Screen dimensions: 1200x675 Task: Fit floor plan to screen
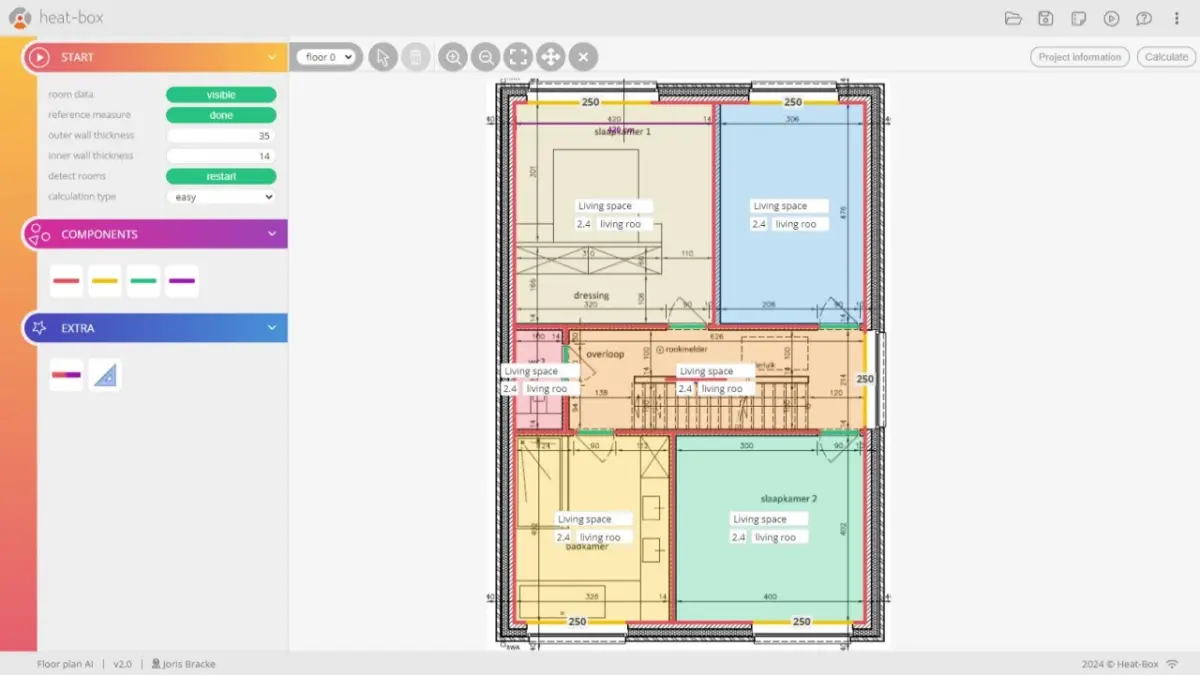tap(518, 57)
